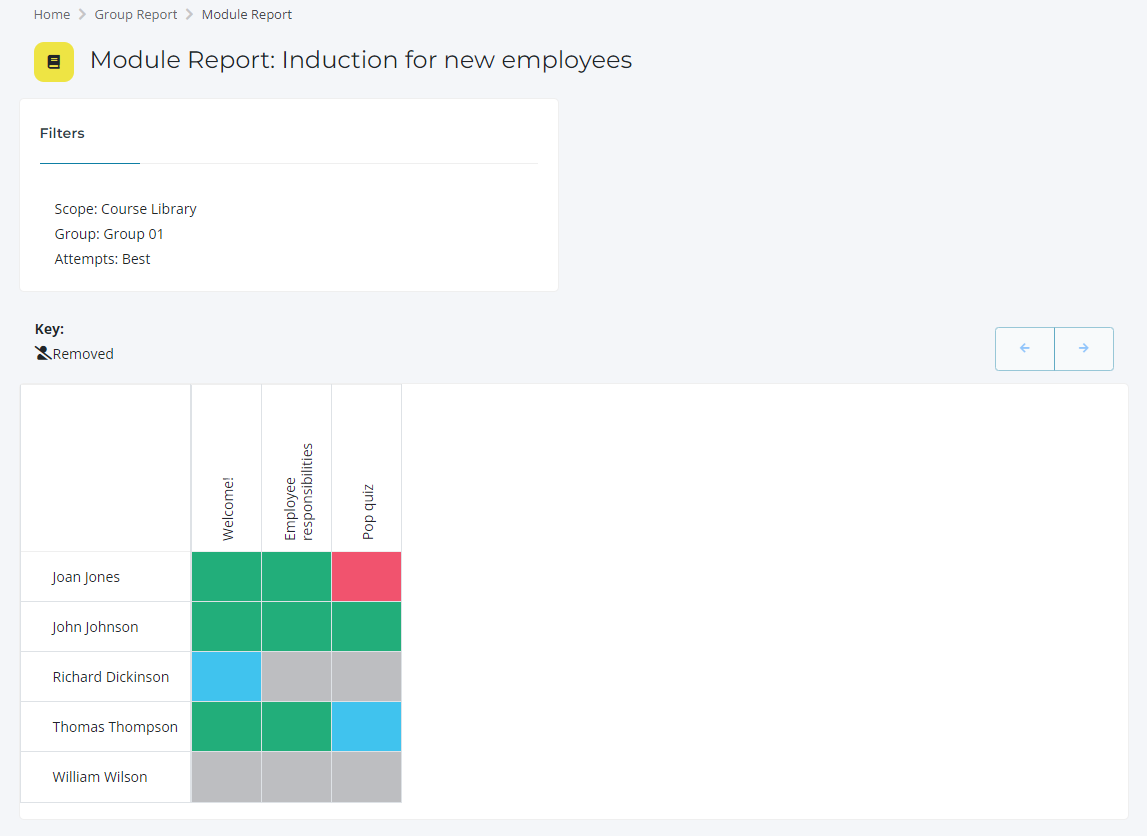Screen dimensions: 1147x836
Task: Go to previous page with left arrow
Action: click(x=1025, y=348)
